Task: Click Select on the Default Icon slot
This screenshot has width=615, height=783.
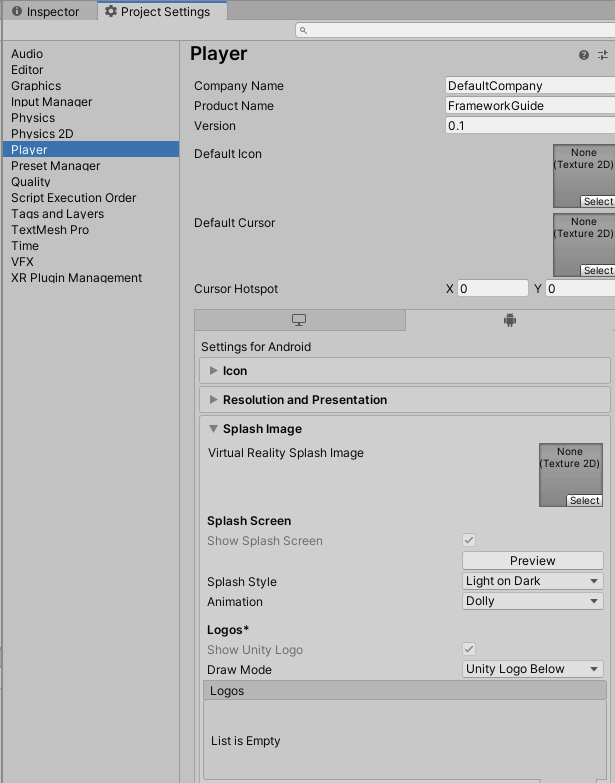Action: click(598, 201)
